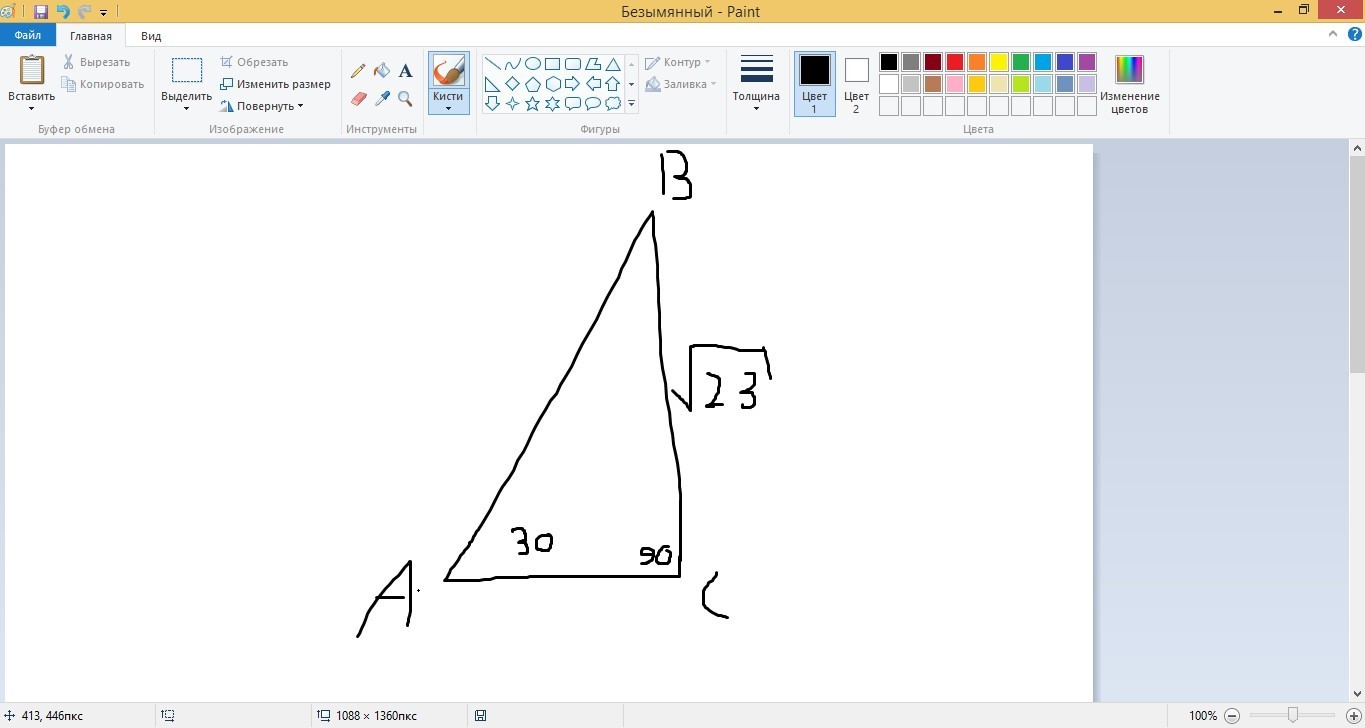Select the Text tool
Image resolution: width=1365 pixels, height=728 pixels.
click(405, 71)
